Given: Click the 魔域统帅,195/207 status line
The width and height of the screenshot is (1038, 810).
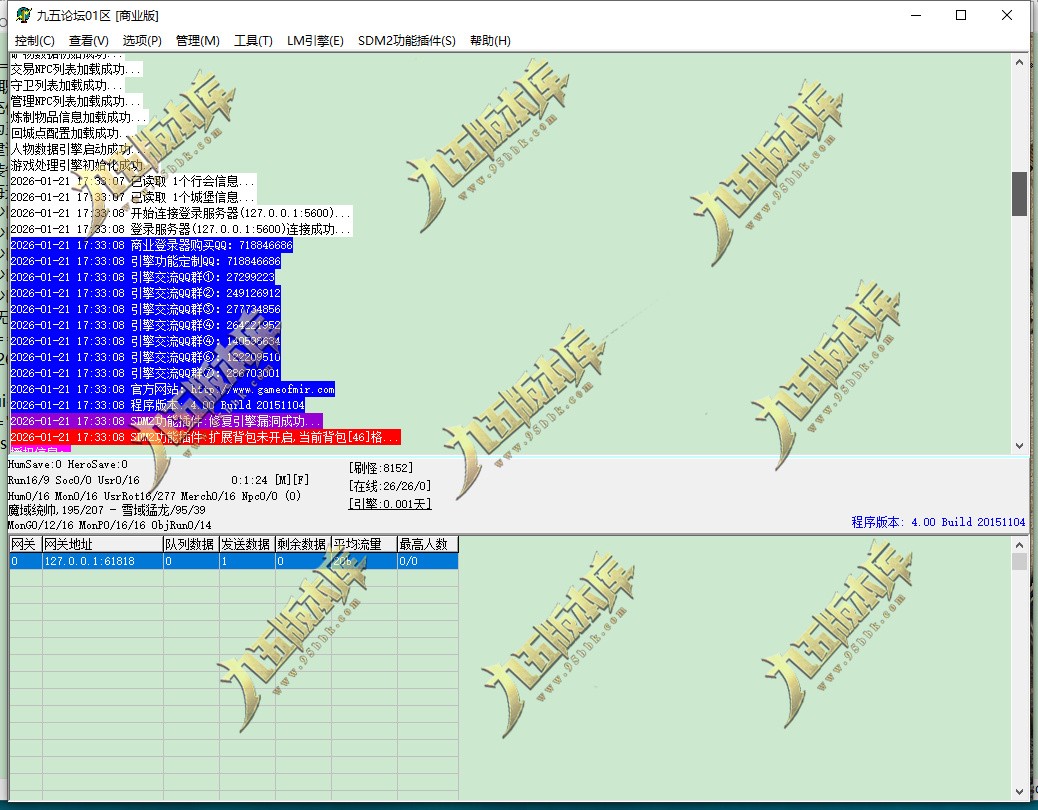Looking at the screenshot, I should pyautogui.click(x=107, y=510).
